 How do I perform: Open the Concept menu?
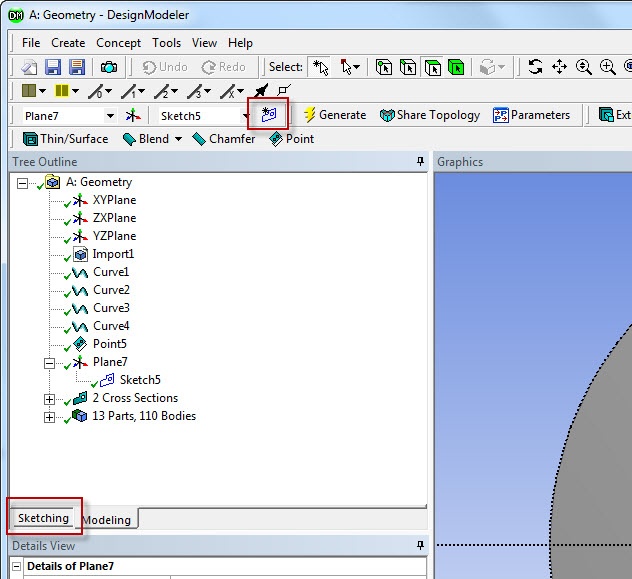click(118, 43)
